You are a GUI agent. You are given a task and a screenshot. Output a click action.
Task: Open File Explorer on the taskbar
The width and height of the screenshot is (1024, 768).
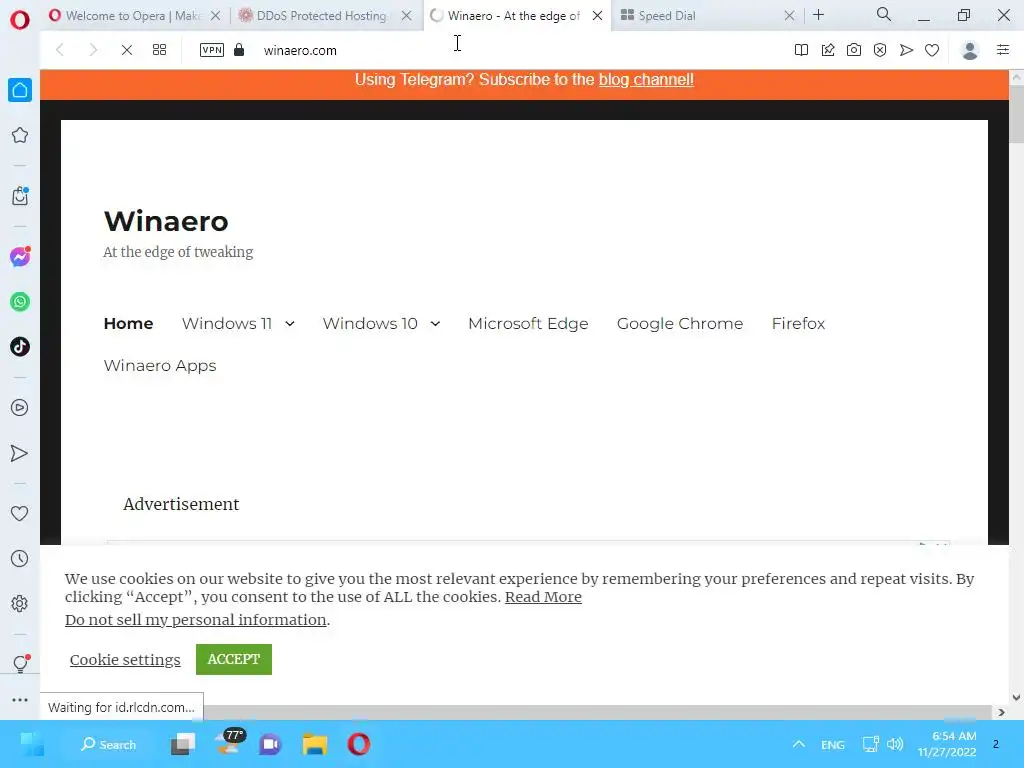click(x=315, y=744)
